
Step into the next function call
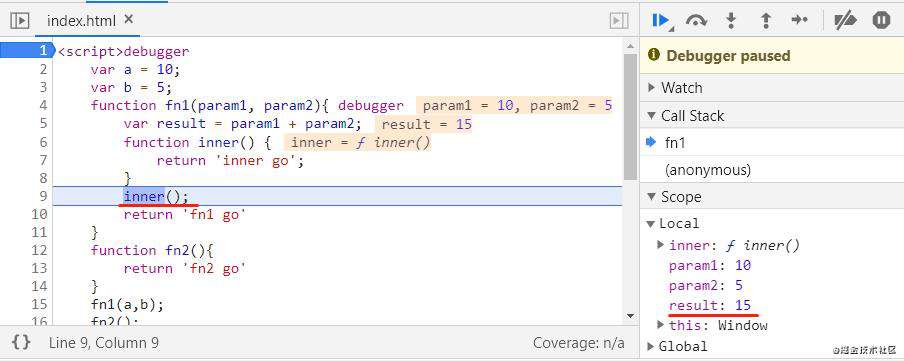(x=731, y=21)
